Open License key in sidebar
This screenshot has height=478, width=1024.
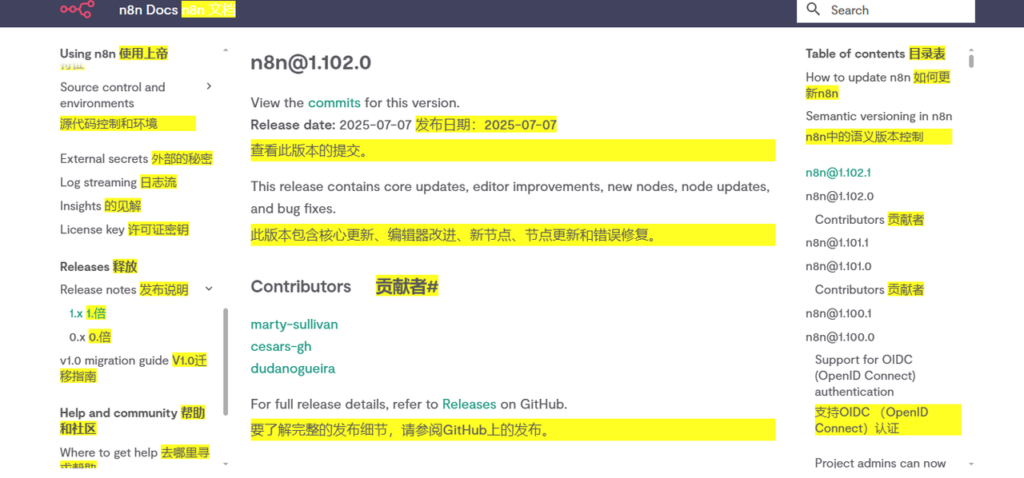91,229
